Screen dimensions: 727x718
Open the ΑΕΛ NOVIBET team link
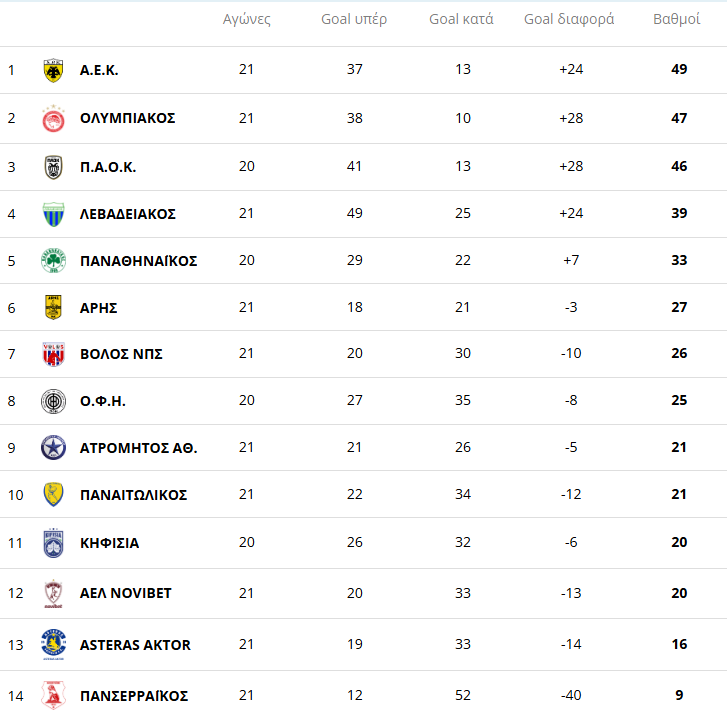point(126,593)
